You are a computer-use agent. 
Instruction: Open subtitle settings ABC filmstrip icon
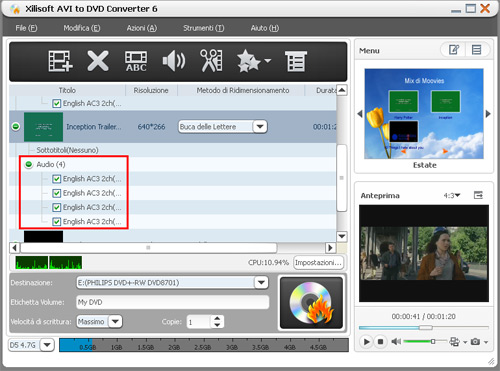pos(136,61)
